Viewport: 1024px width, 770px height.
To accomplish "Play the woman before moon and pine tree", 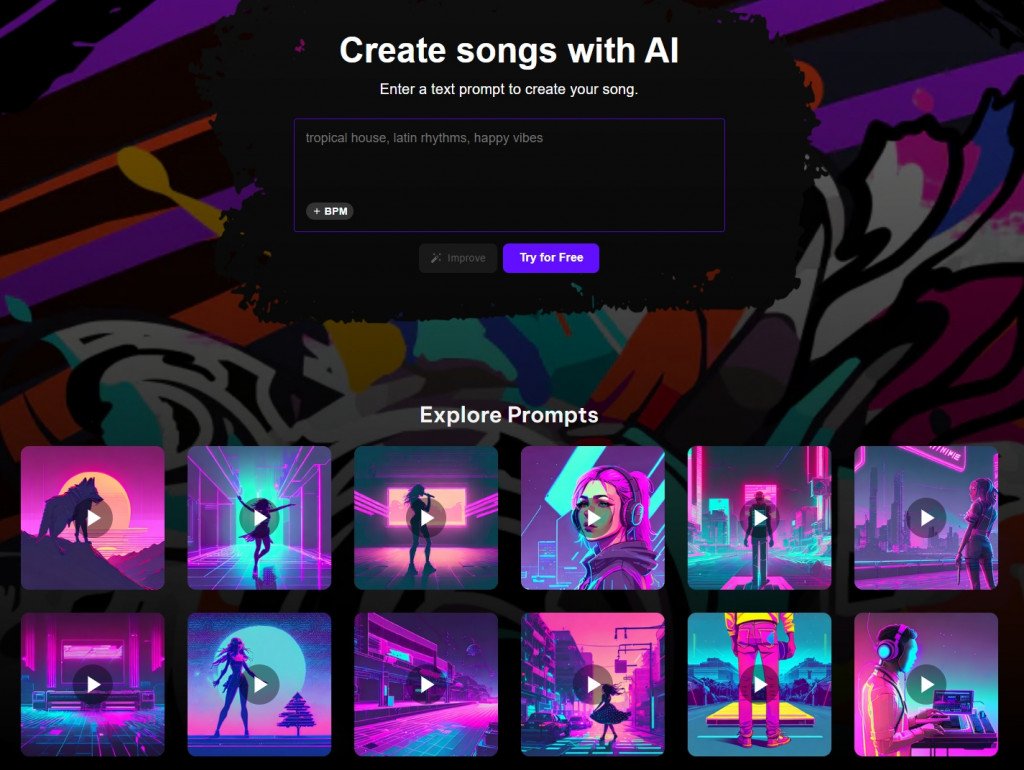I will coord(260,684).
